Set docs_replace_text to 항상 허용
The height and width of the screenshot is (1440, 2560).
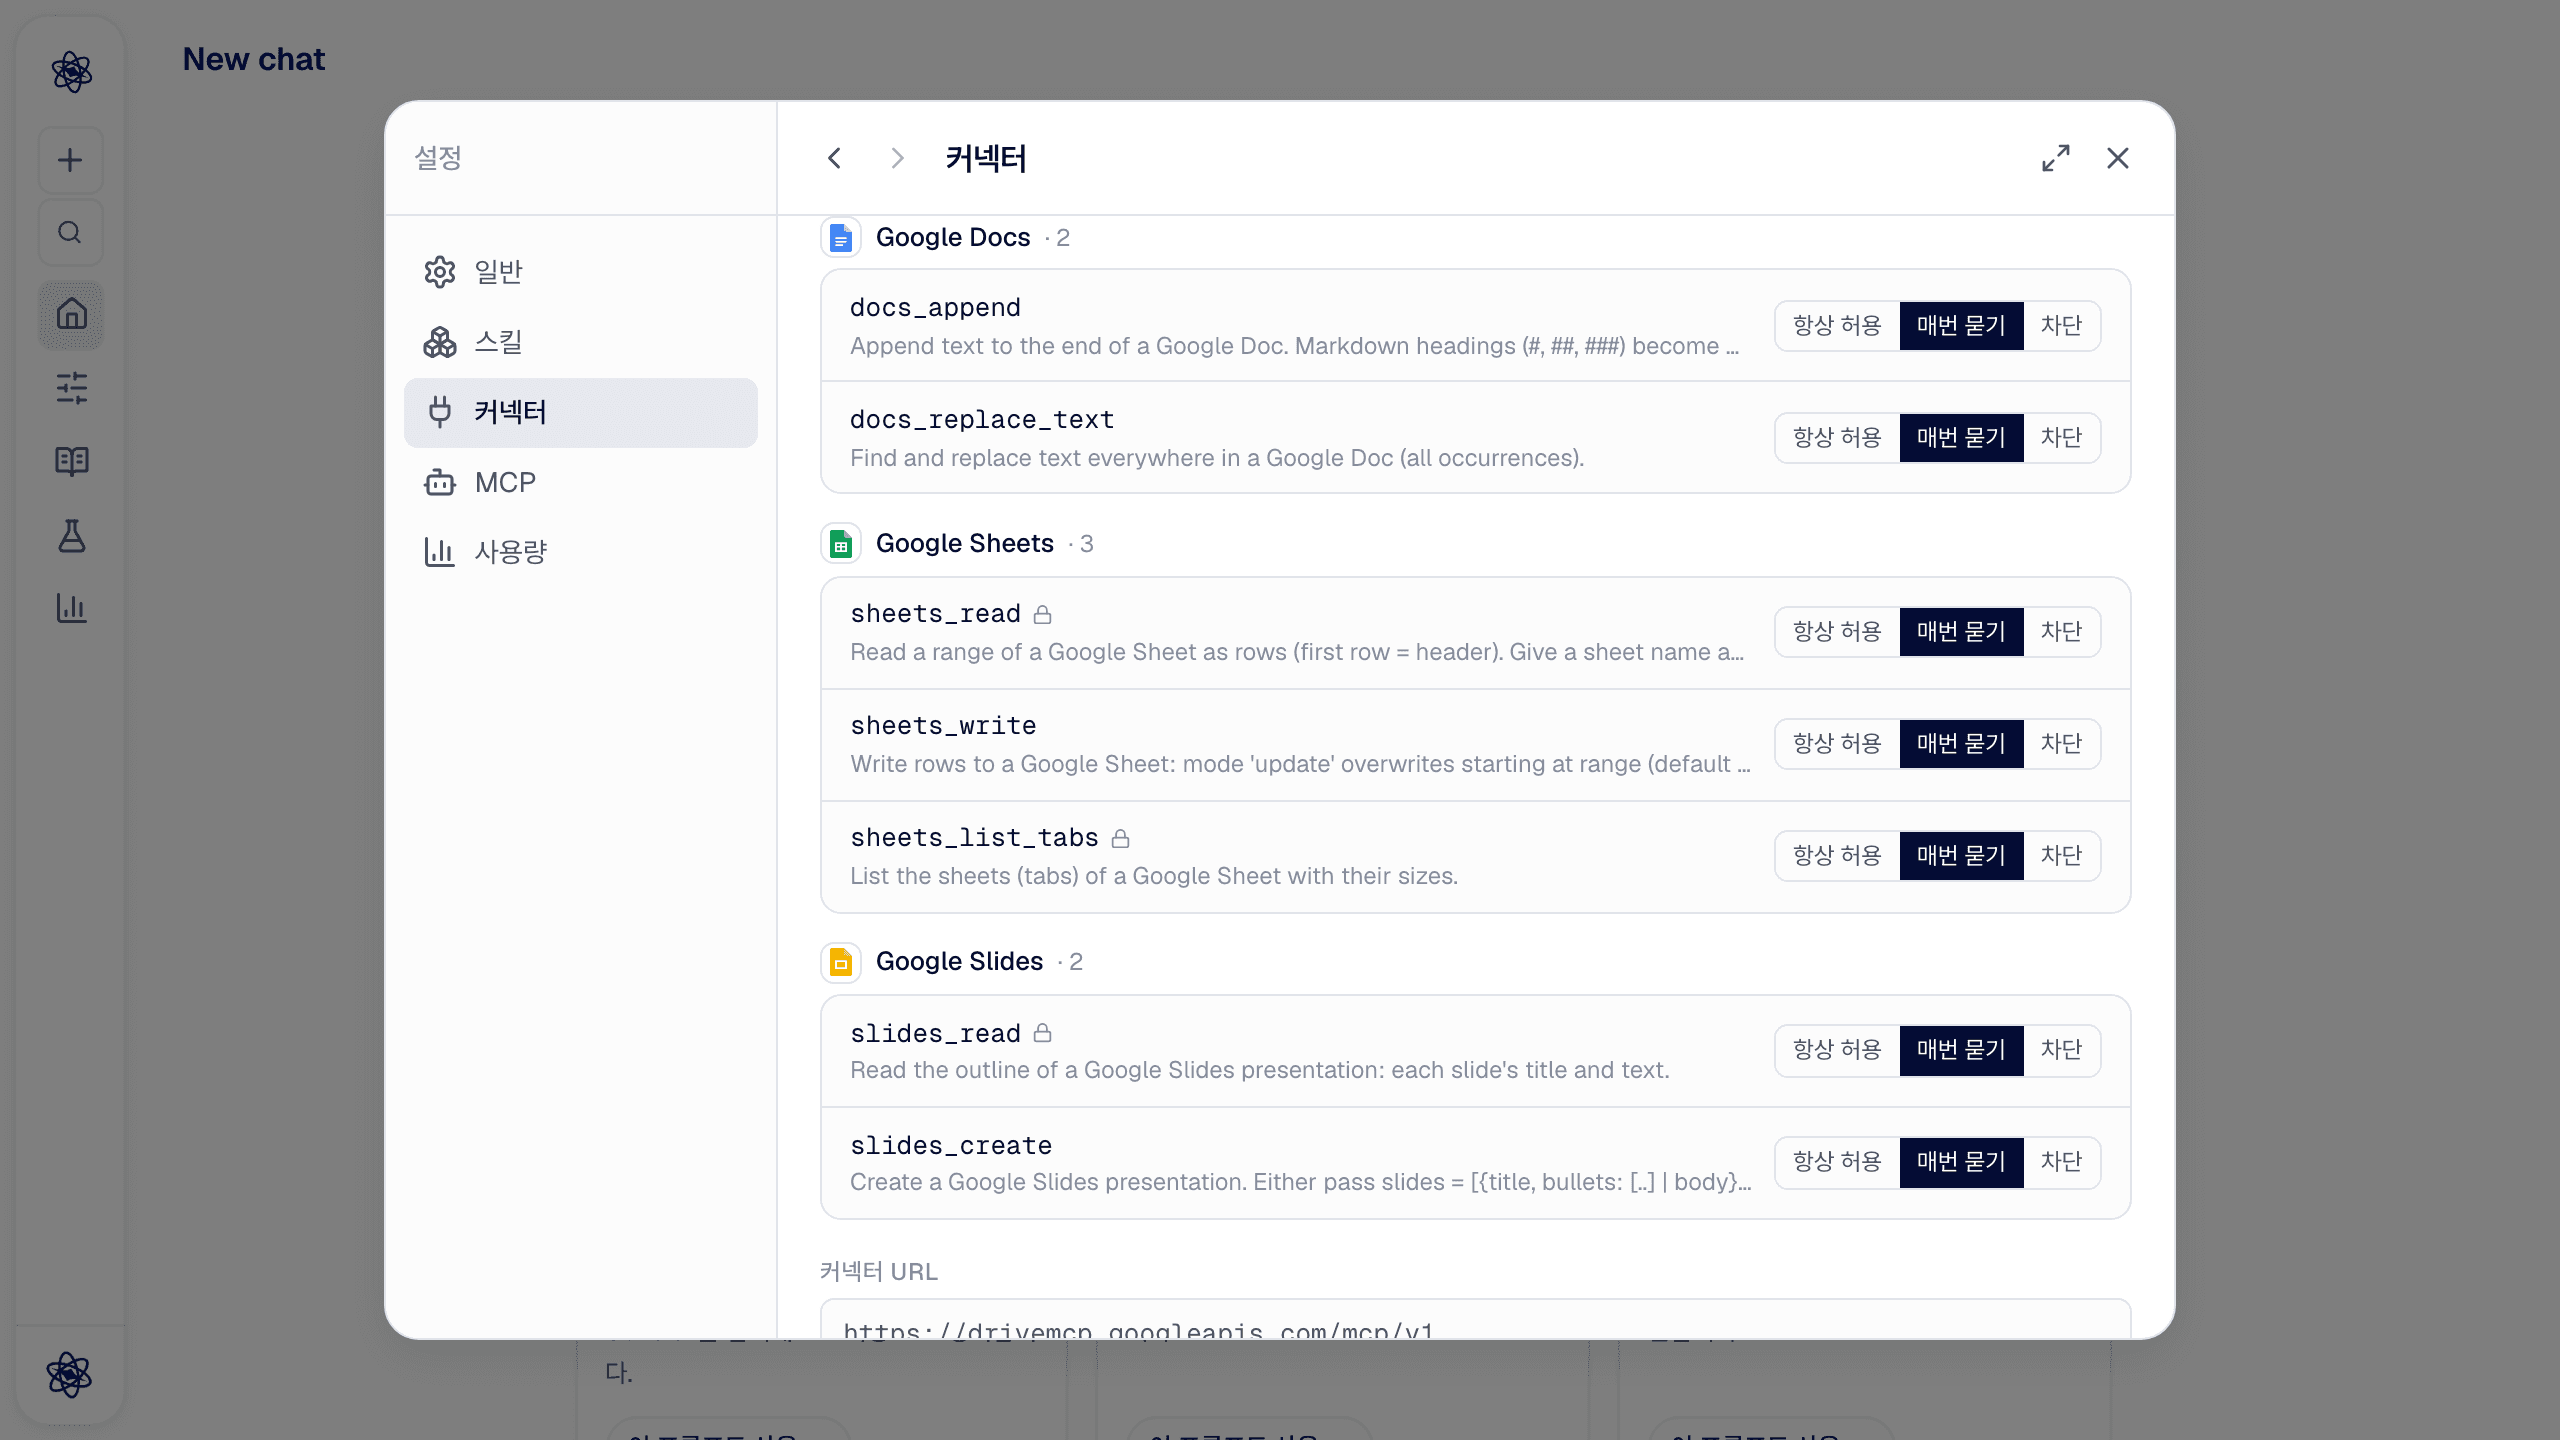tap(1837, 438)
